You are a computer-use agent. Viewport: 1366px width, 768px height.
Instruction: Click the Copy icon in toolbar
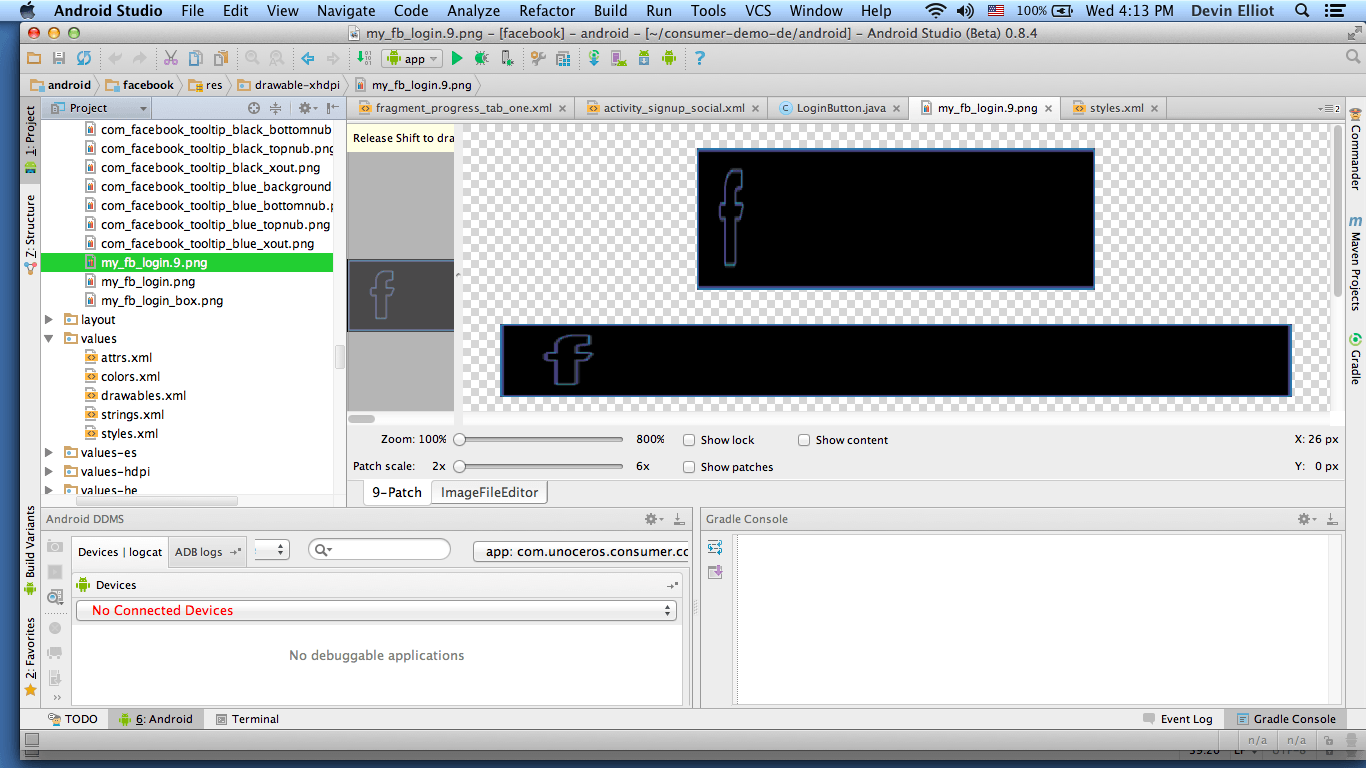pyautogui.click(x=196, y=59)
